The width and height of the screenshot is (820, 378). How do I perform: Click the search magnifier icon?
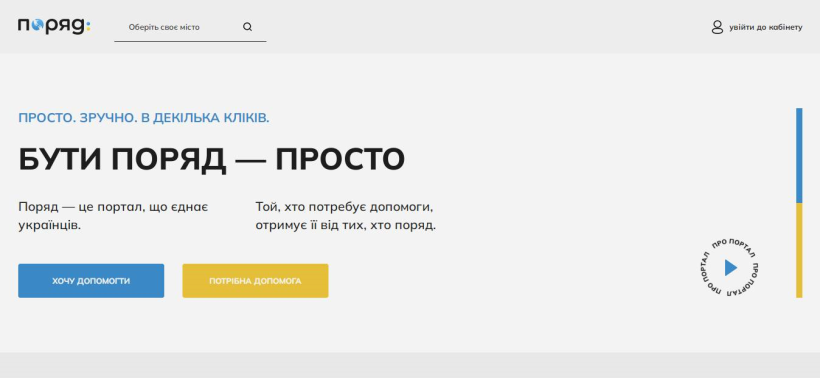click(247, 27)
